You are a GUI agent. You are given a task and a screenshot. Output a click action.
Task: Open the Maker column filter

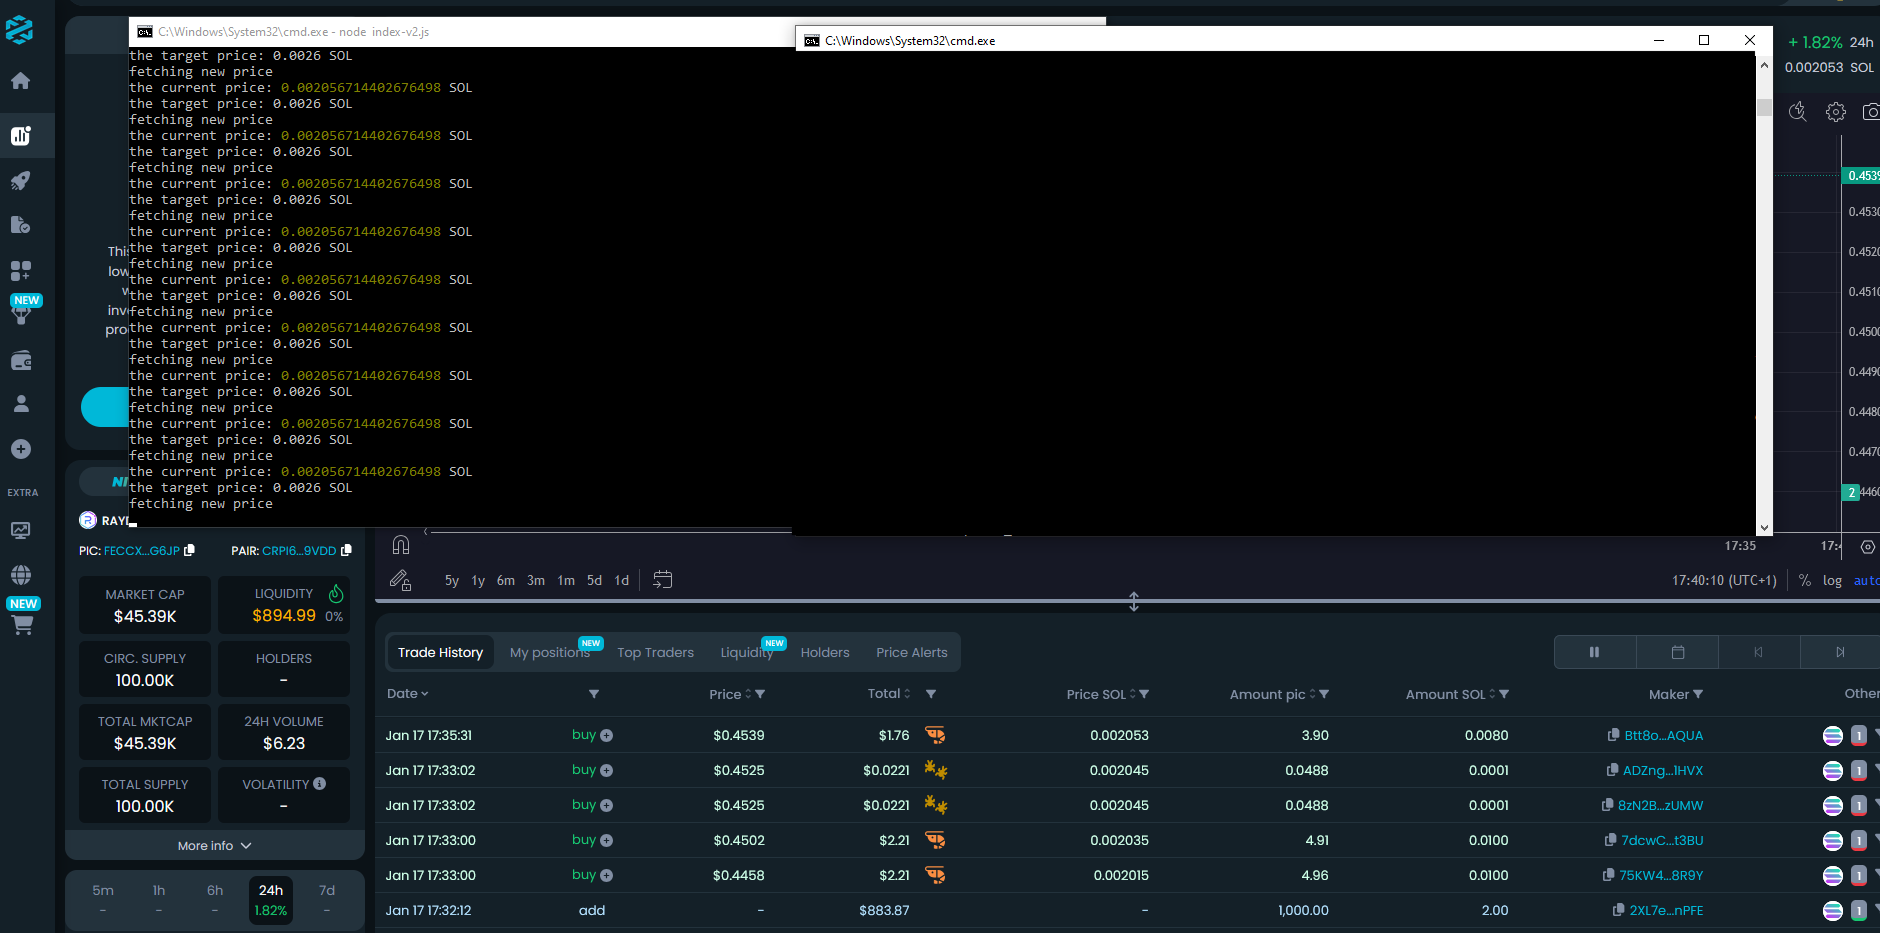coord(1698,694)
